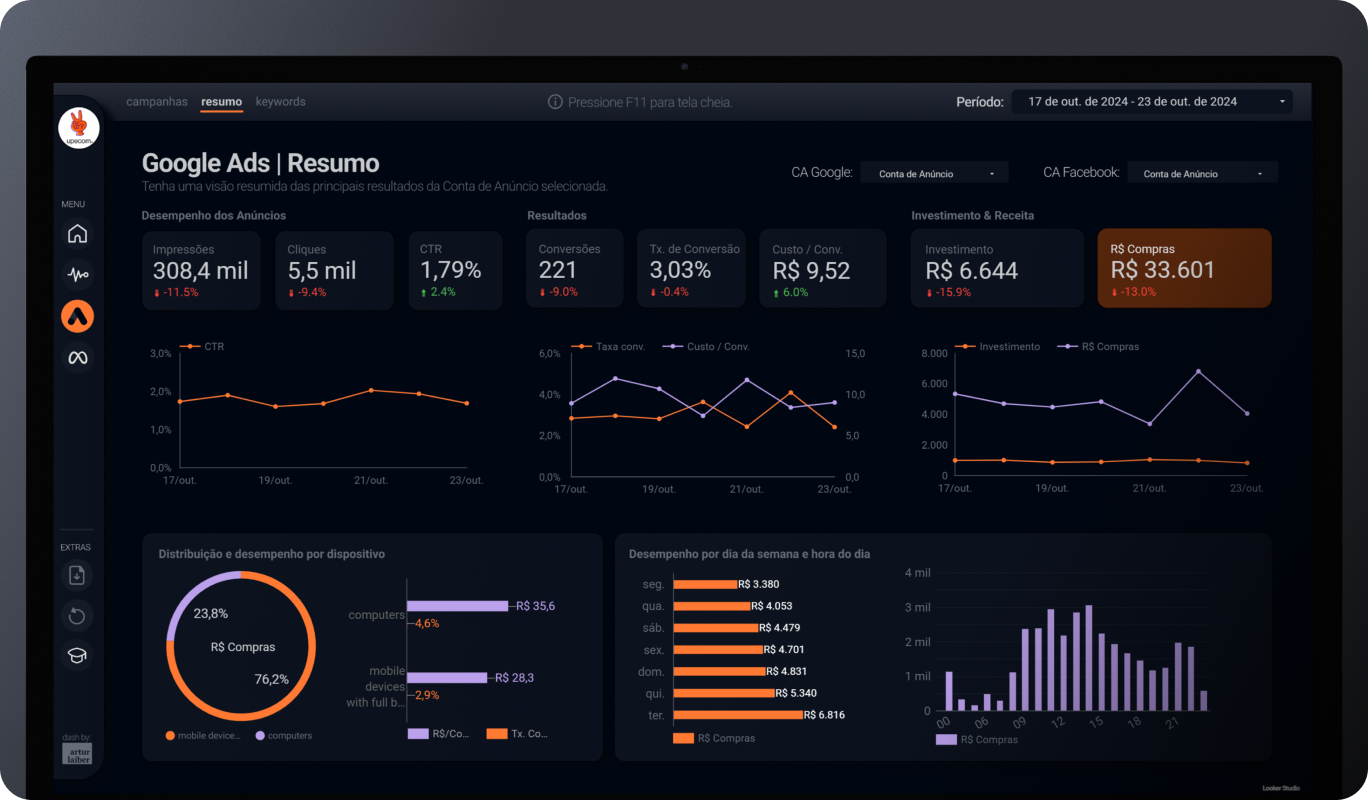Click the sáb. R$ 4.479 bar

[716, 628]
